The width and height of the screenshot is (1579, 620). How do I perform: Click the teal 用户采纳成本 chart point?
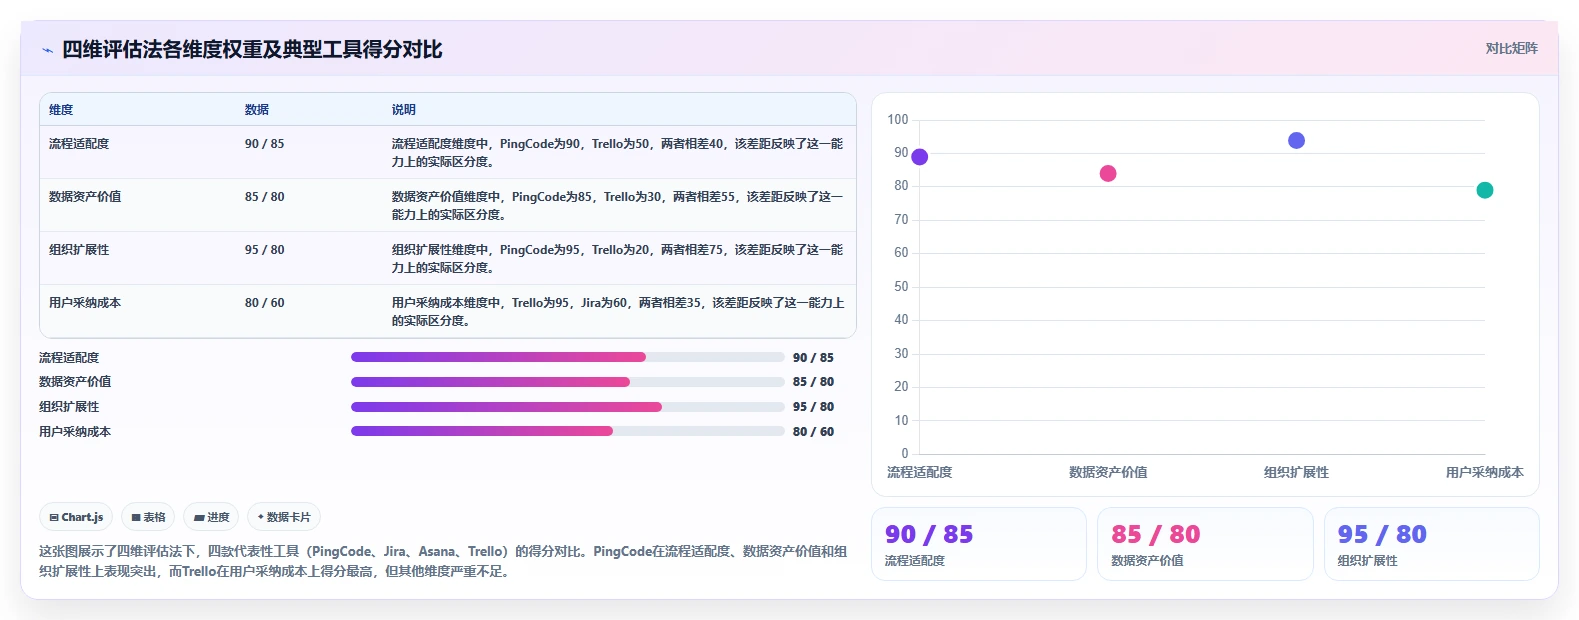(x=1485, y=190)
